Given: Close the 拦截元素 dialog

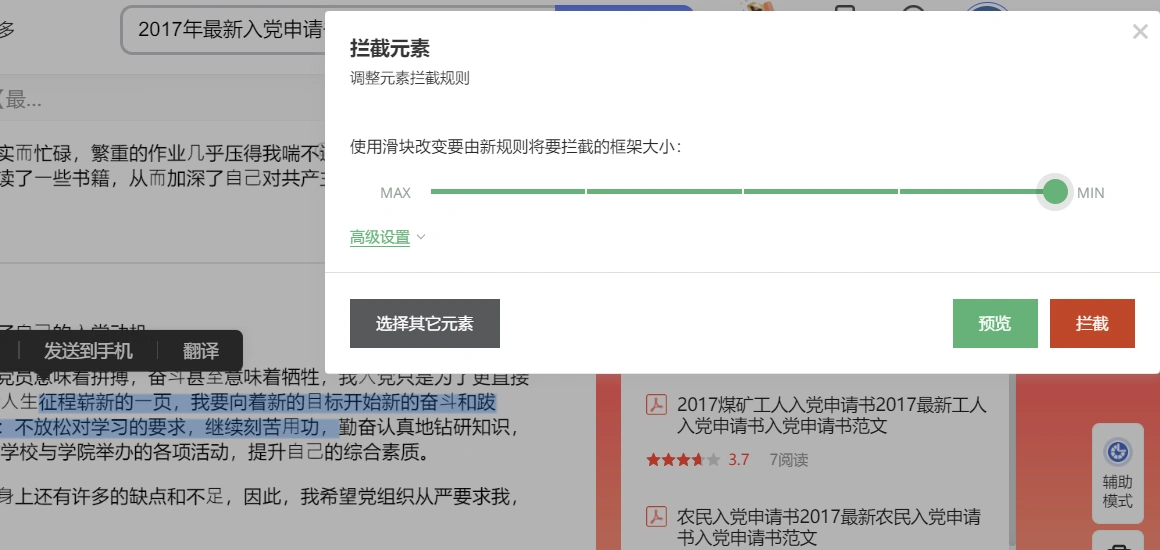Looking at the screenshot, I should coord(1140,32).
